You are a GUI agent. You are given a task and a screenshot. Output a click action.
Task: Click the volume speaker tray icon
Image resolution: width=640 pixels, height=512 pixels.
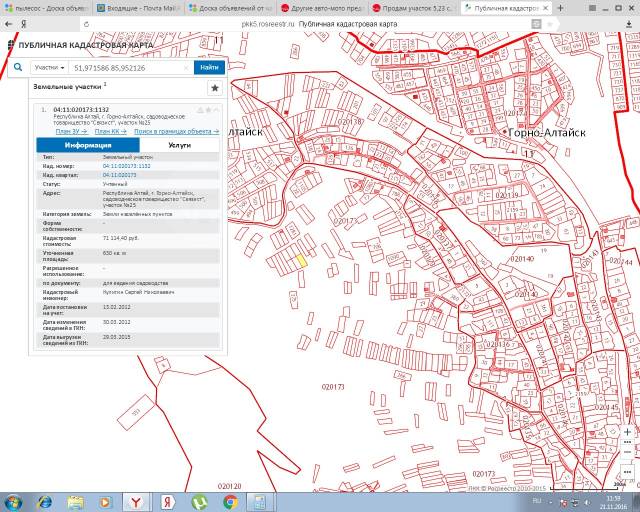point(587,503)
